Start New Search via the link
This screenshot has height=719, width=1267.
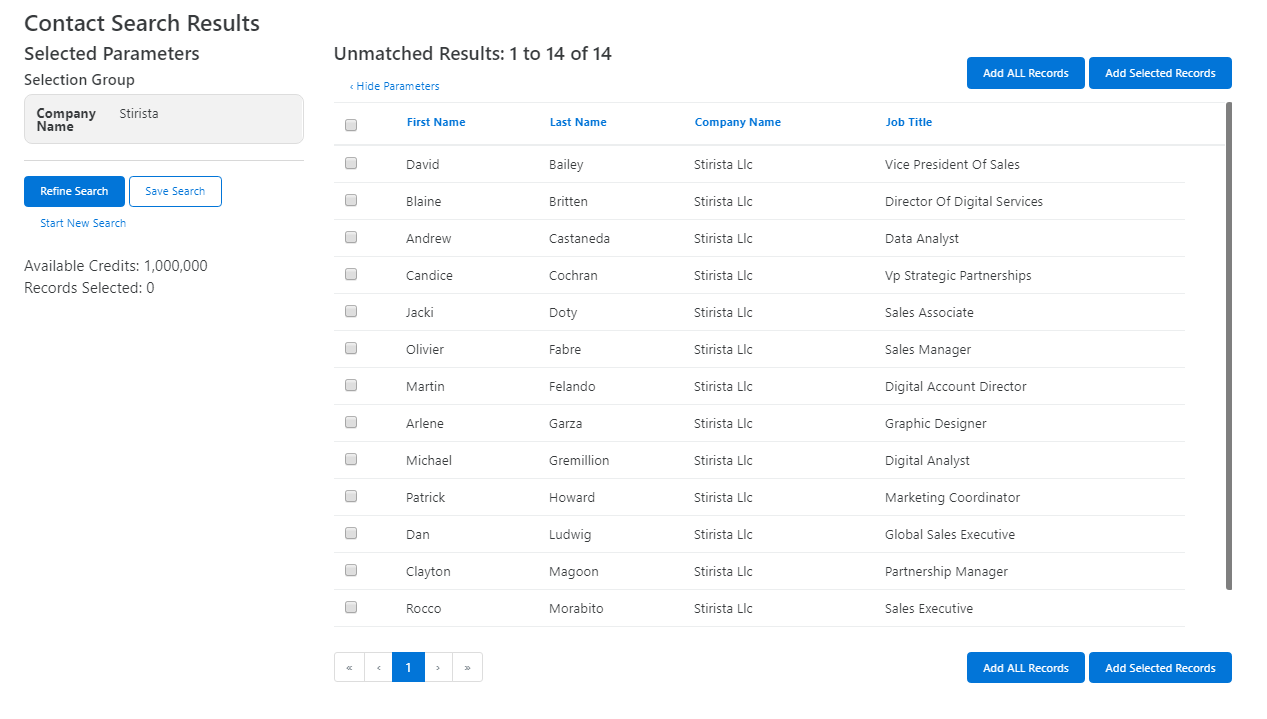tap(83, 223)
